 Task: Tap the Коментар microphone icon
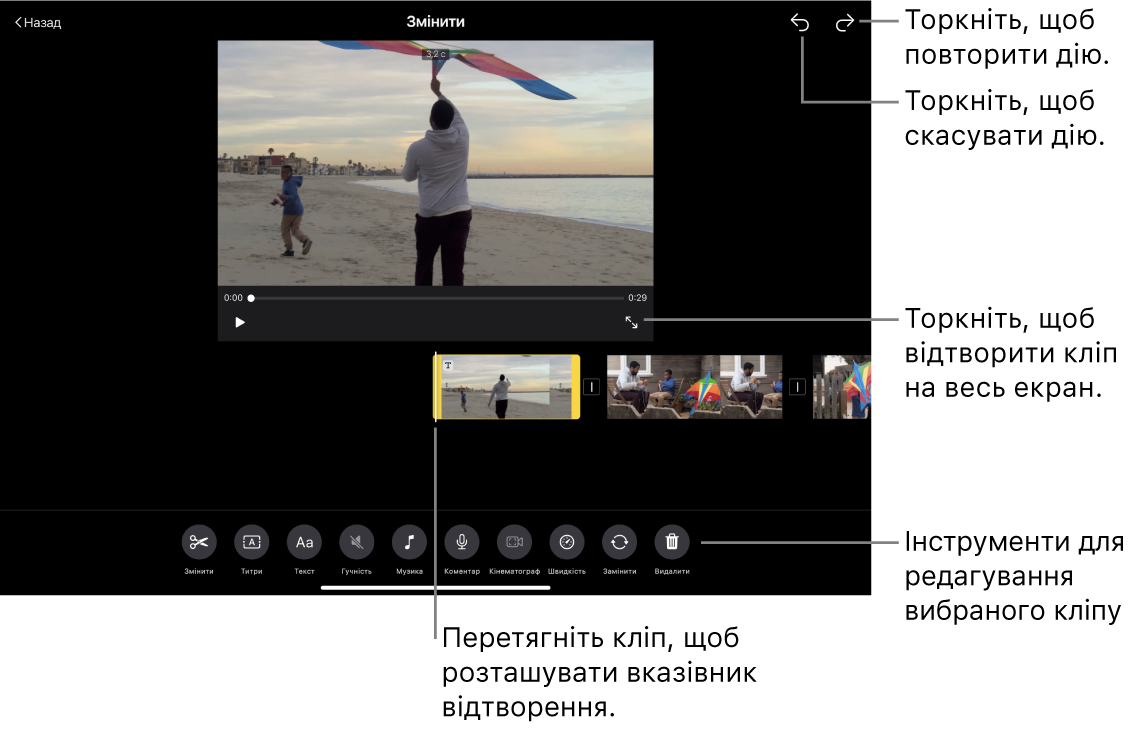click(462, 542)
